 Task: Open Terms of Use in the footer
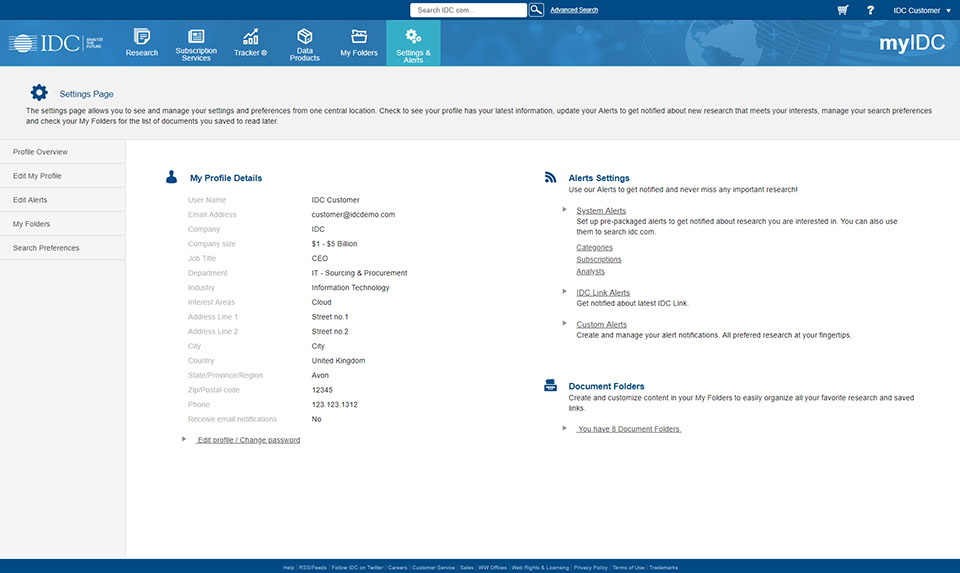628,567
